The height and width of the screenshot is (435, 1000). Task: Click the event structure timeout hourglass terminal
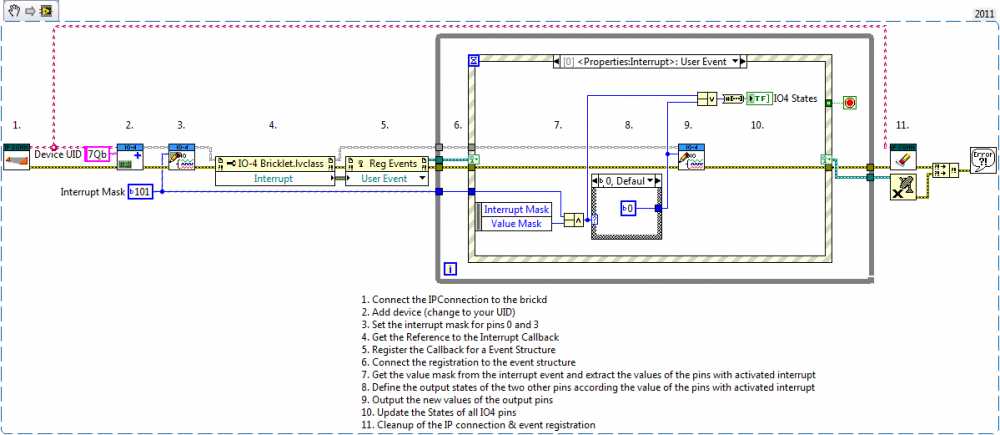coord(475,60)
